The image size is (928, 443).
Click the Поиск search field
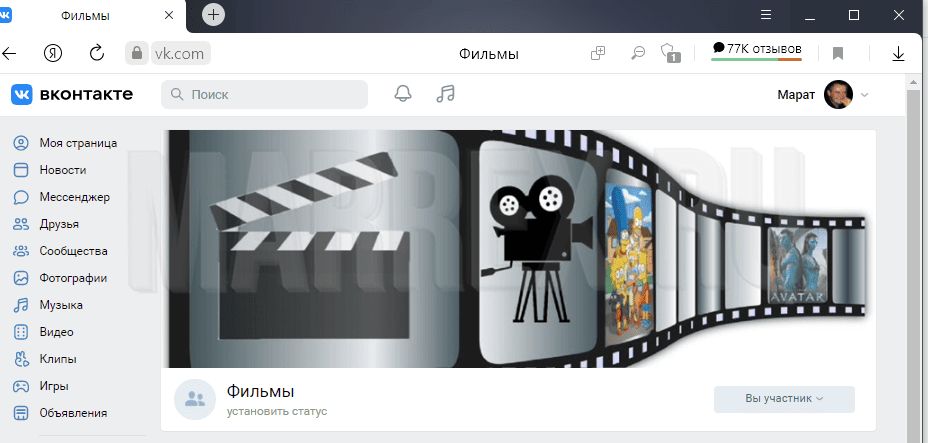point(265,95)
